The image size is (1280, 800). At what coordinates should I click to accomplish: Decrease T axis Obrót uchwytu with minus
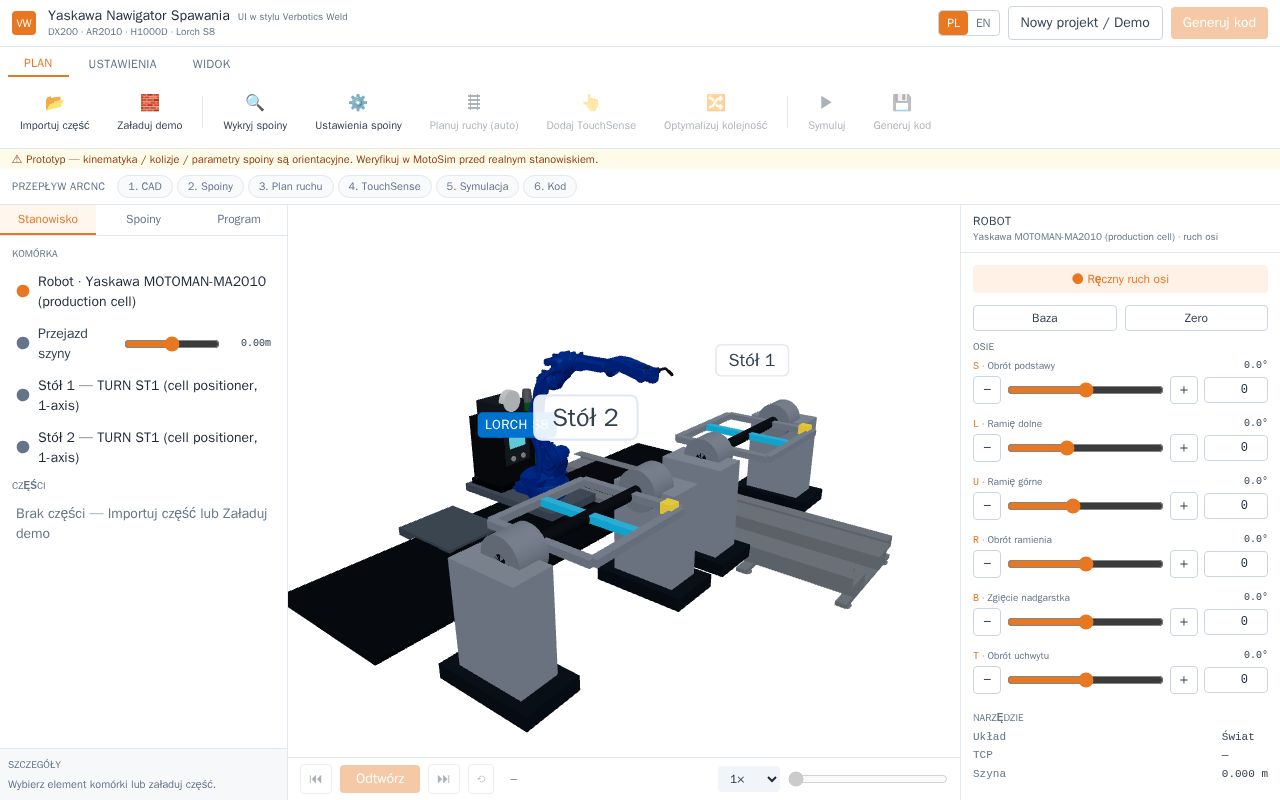(987, 680)
